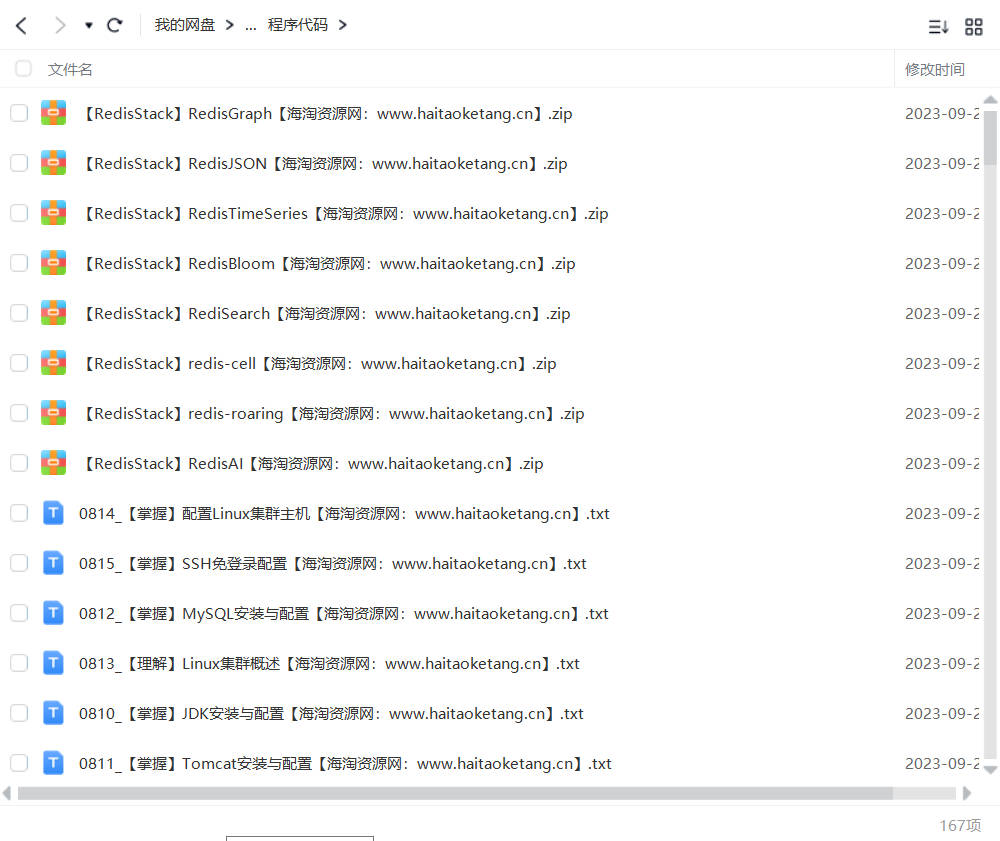The image size is (1000, 841).
Task: Open the sort order menu
Action: [x=938, y=27]
